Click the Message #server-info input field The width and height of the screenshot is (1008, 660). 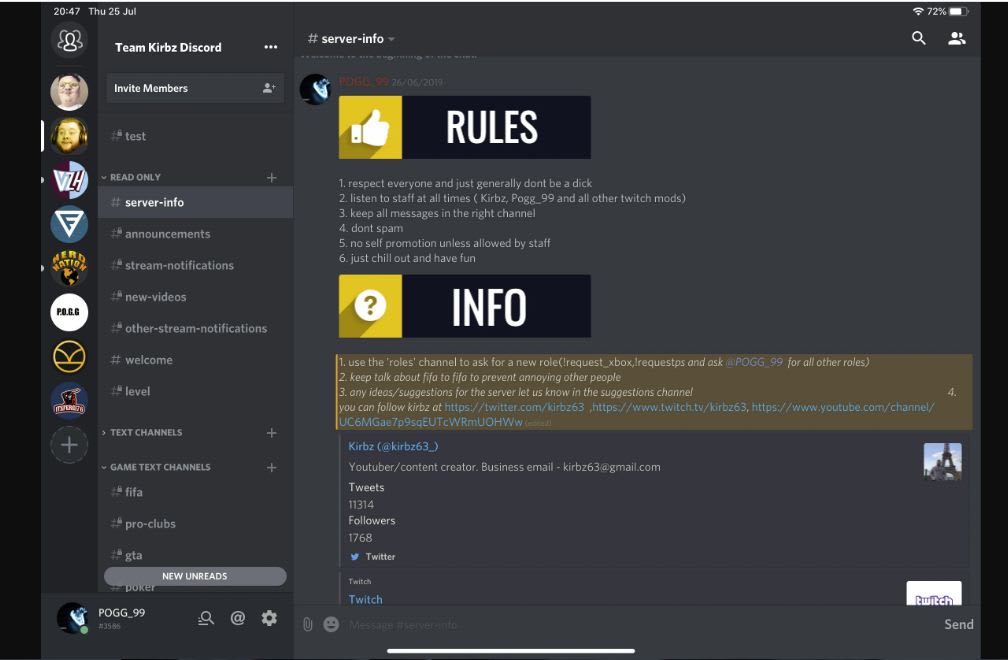coord(636,625)
